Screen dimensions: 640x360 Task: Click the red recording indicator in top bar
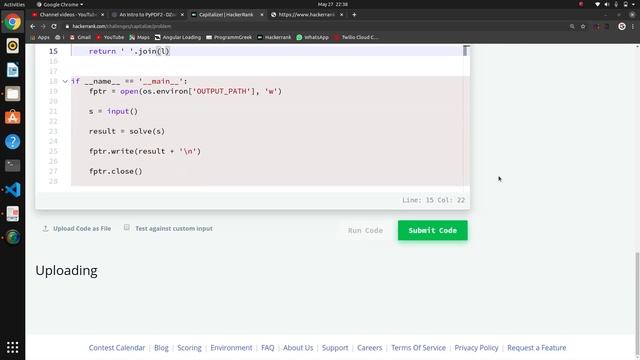click(x=581, y=4)
